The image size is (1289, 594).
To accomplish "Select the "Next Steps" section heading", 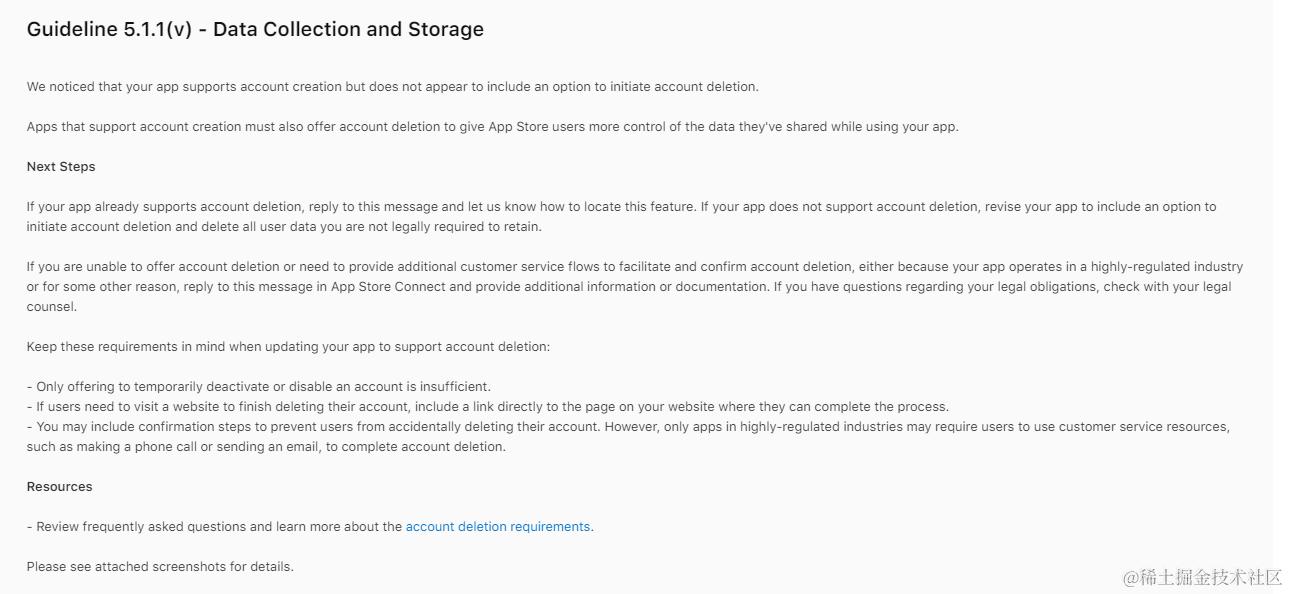I will coord(61,167).
